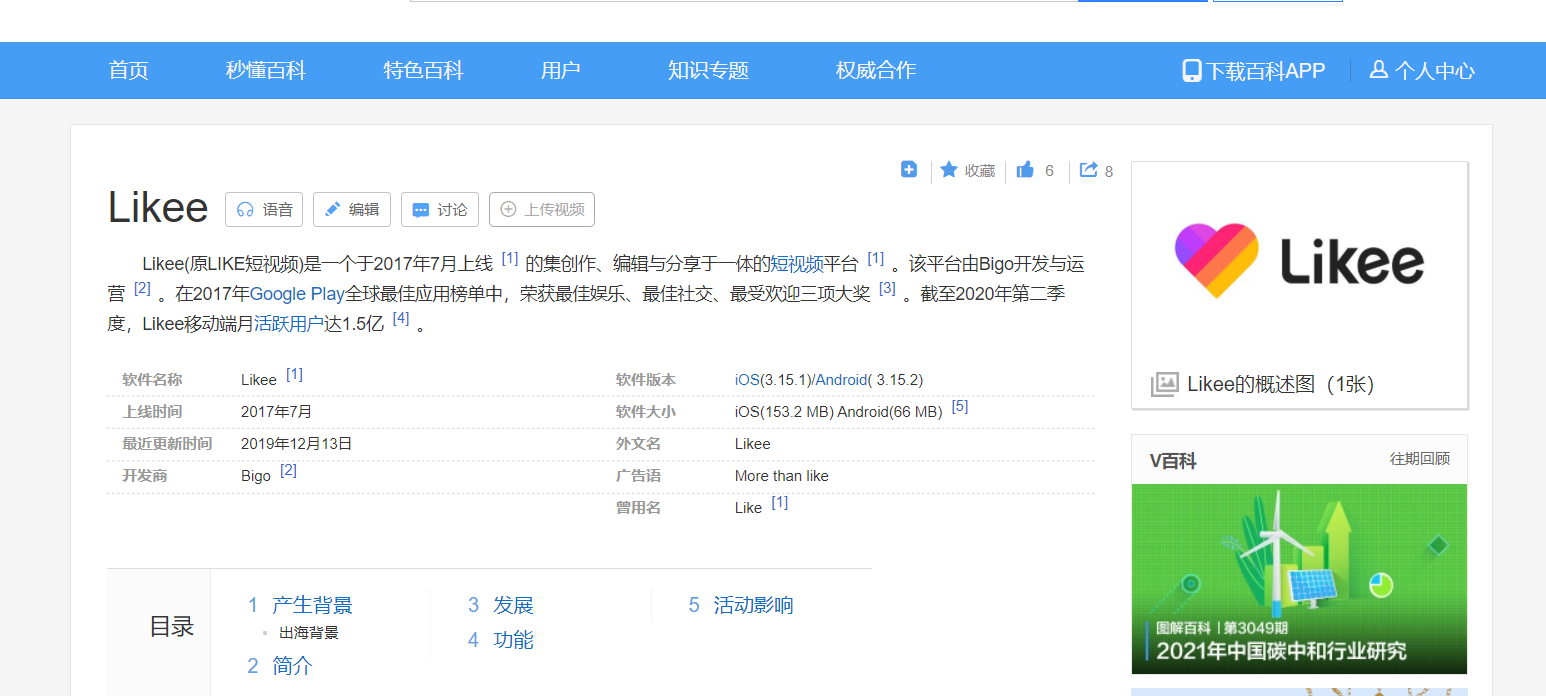Open the 知识专题 navigation tab
Image resolution: width=1546 pixels, height=696 pixels.
[709, 70]
